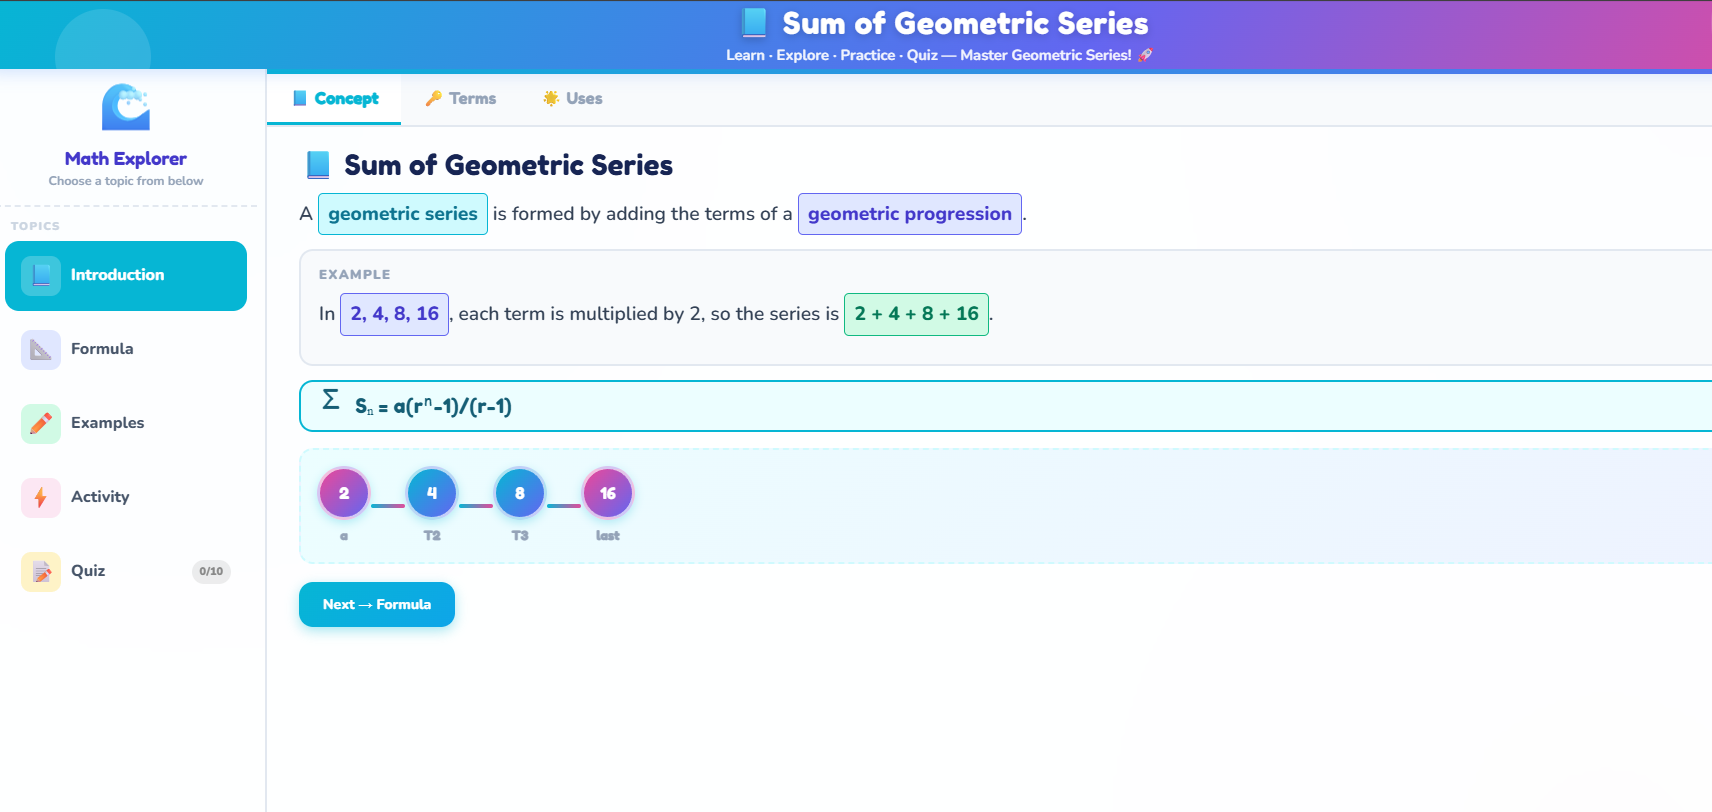Open the Quiz clipboard icon

[x=40, y=571]
